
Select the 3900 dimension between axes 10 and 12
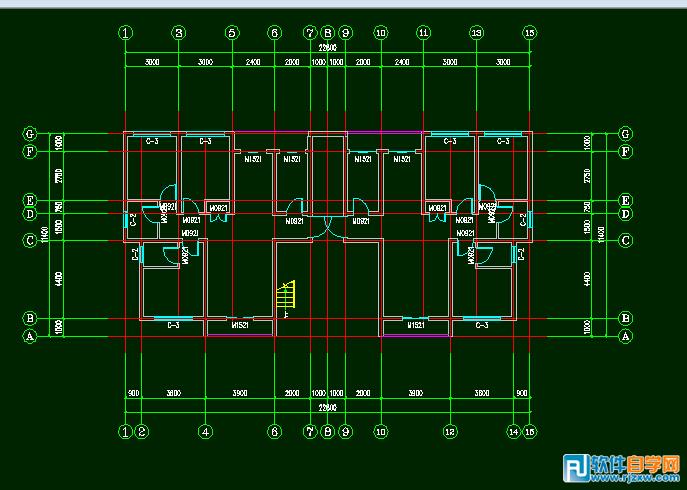pos(415,393)
